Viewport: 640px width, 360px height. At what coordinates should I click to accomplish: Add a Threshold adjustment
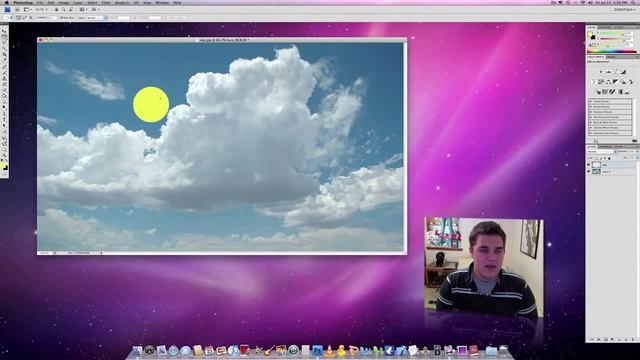tap(612, 91)
